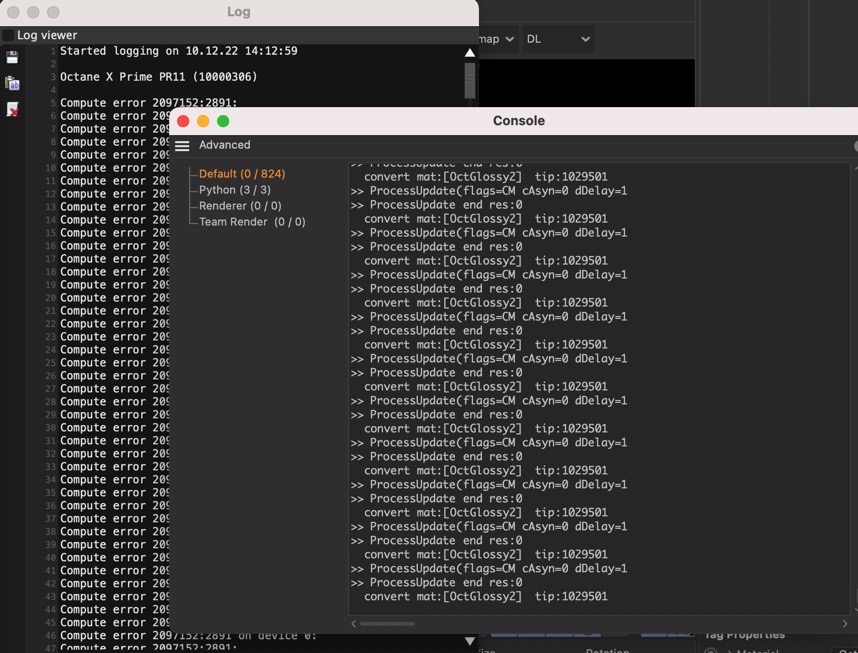Expand the Material row under Tag Properties
The height and width of the screenshot is (653, 858).
click(729, 650)
